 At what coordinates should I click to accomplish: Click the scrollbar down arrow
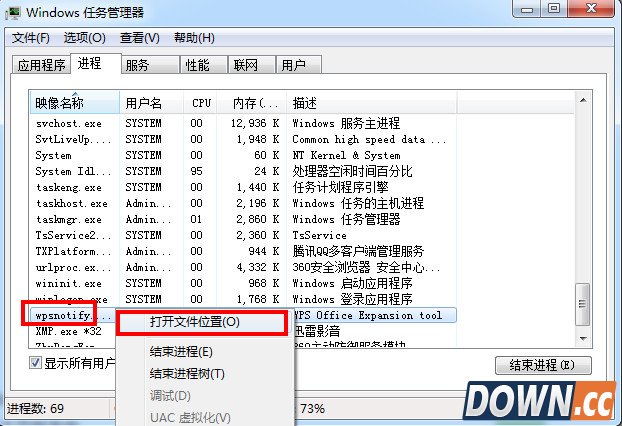point(583,338)
